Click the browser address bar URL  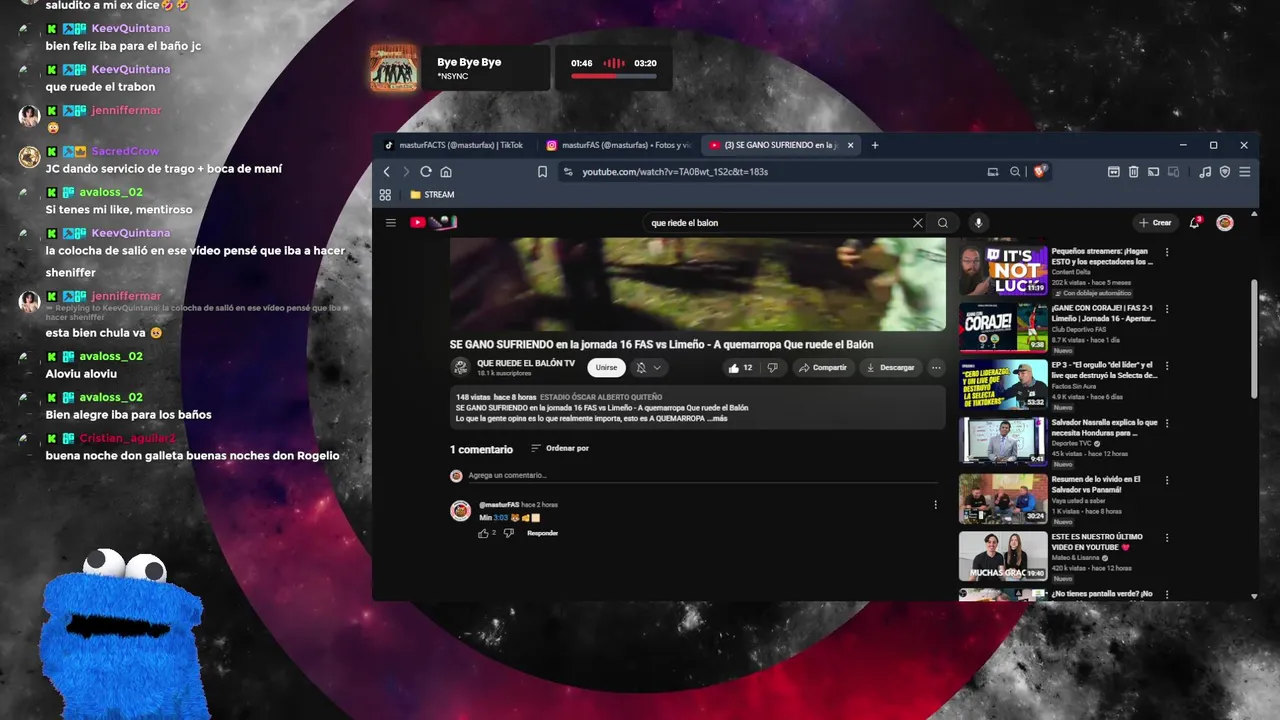tap(675, 172)
